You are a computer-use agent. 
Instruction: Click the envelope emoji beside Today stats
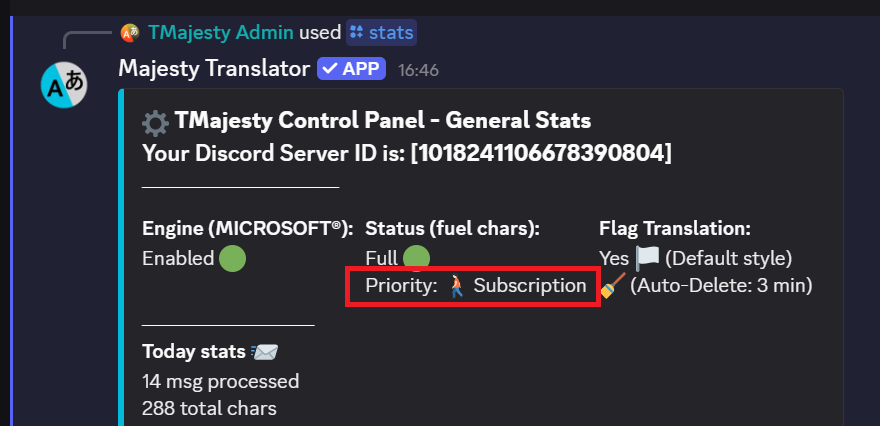point(265,351)
